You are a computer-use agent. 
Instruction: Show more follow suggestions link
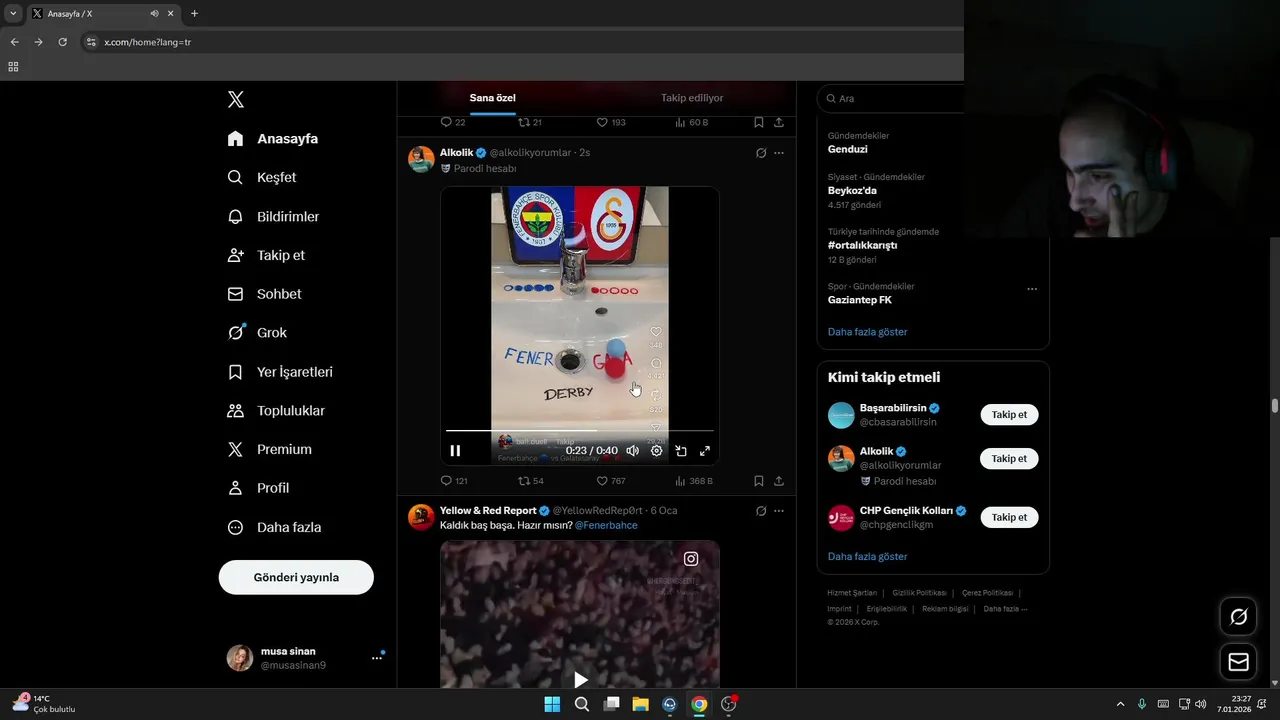tap(868, 556)
